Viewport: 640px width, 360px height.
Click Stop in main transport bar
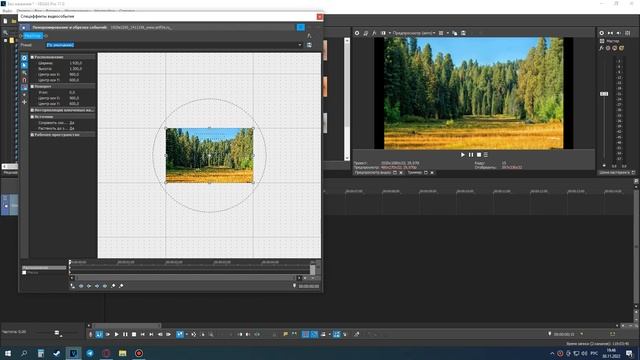[x=134, y=334]
